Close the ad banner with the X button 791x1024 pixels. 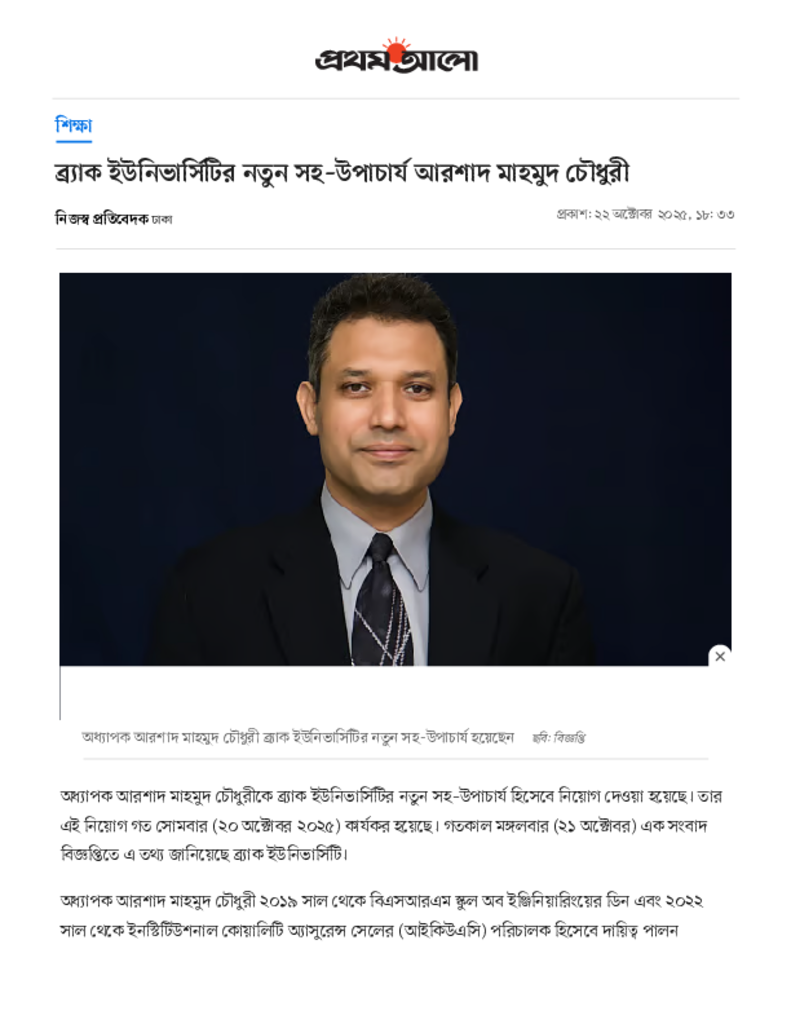click(x=720, y=656)
